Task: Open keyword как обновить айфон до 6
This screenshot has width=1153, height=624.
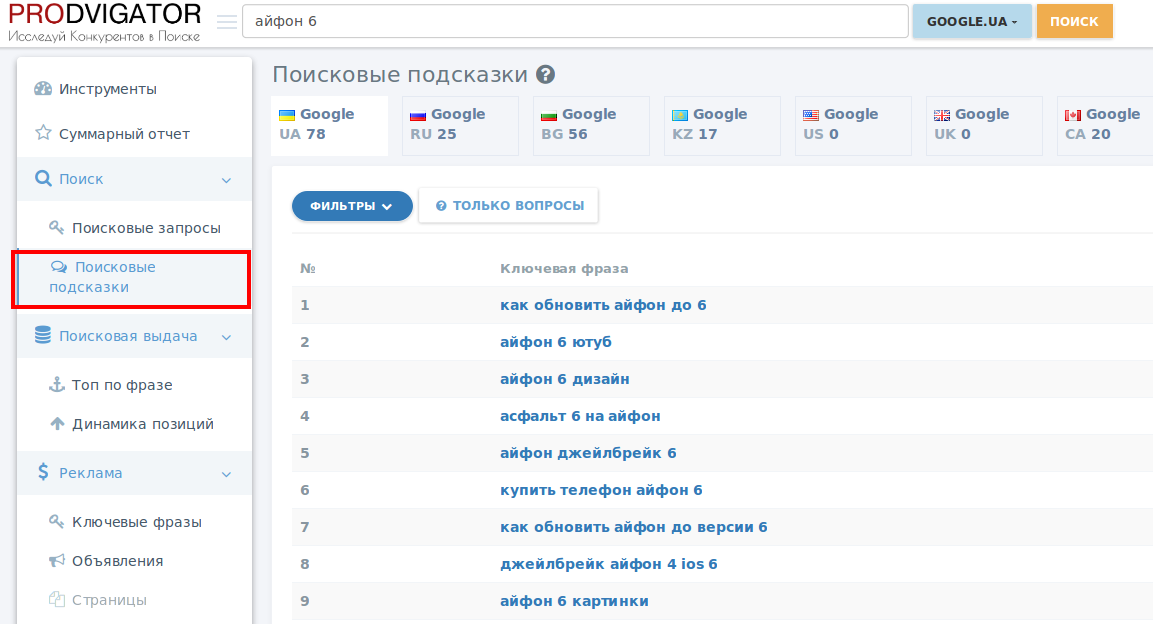Action: 603,305
